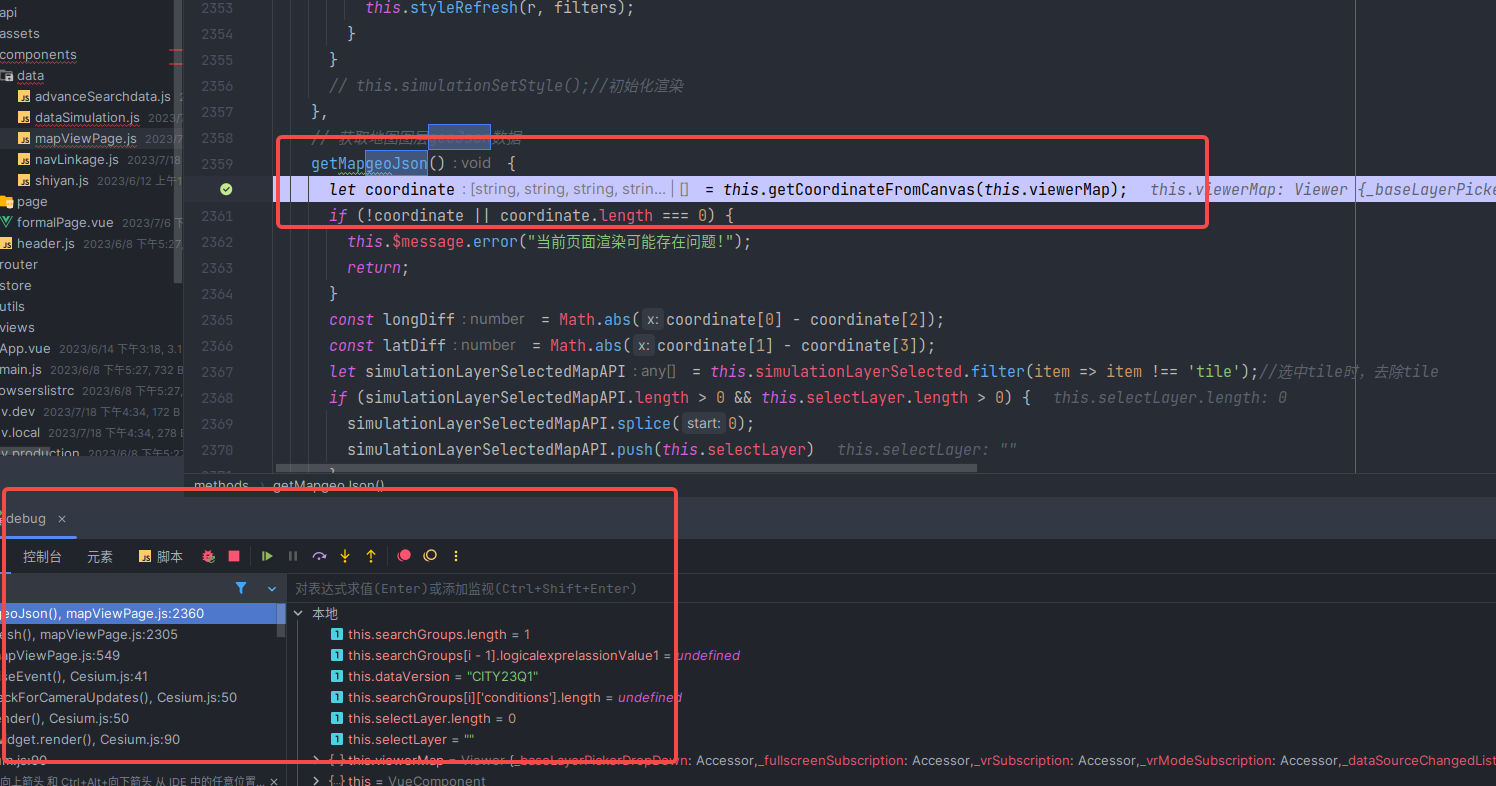Click simulationLayerSelectedMapAPI declaration on line 2367
The height and width of the screenshot is (786, 1496).
click(x=495, y=372)
